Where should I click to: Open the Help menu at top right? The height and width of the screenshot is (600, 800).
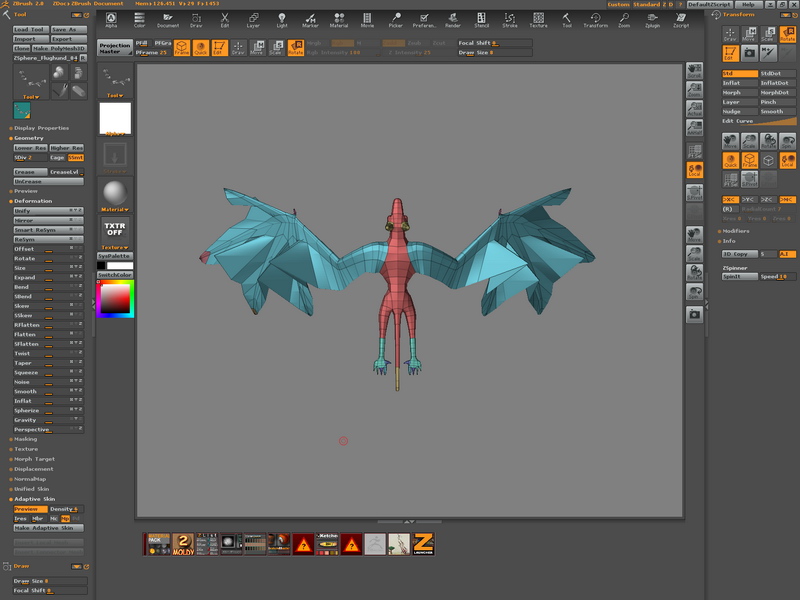[x=748, y=5]
